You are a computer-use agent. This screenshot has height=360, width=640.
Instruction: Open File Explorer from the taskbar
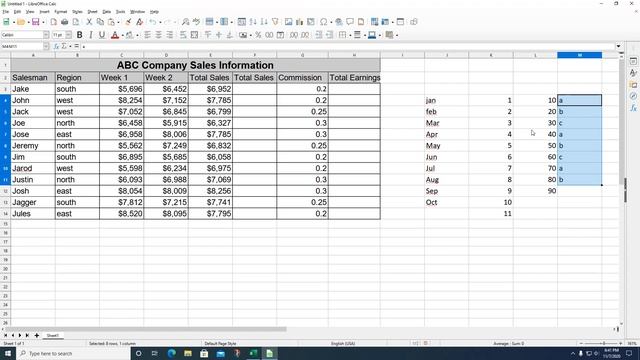coord(188,353)
